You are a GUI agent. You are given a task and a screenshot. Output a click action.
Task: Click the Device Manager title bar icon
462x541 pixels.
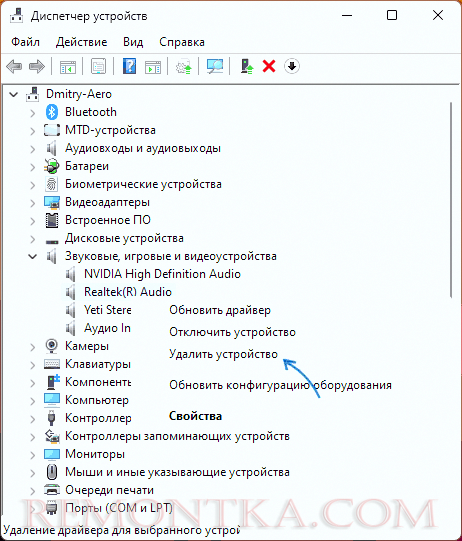click(x=16, y=15)
